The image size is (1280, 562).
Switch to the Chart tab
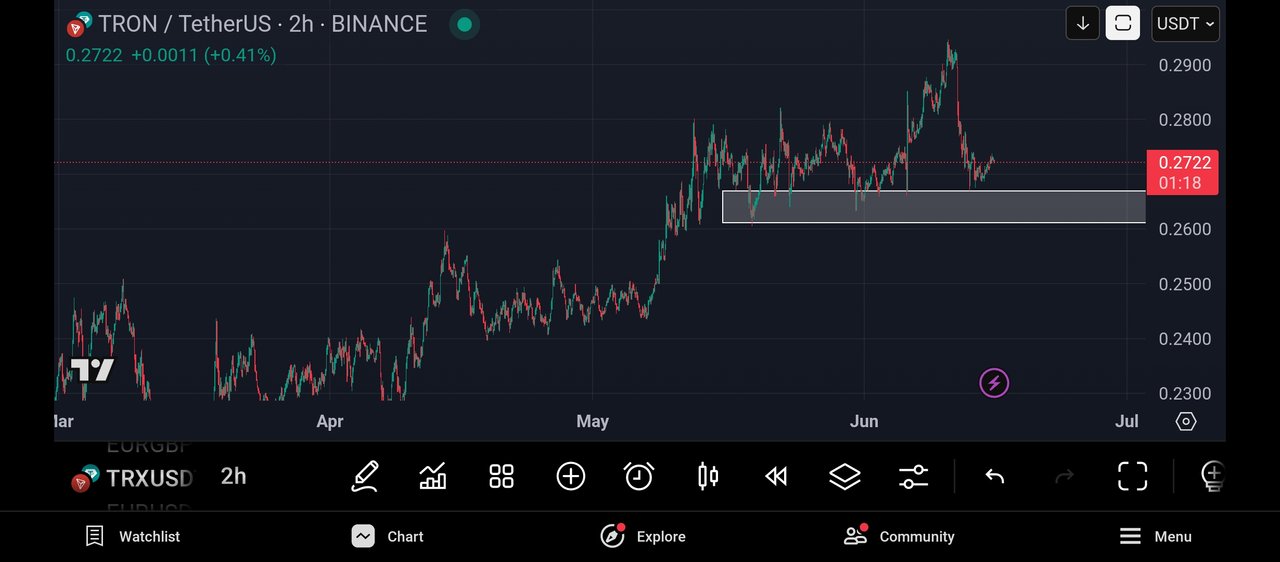click(388, 537)
